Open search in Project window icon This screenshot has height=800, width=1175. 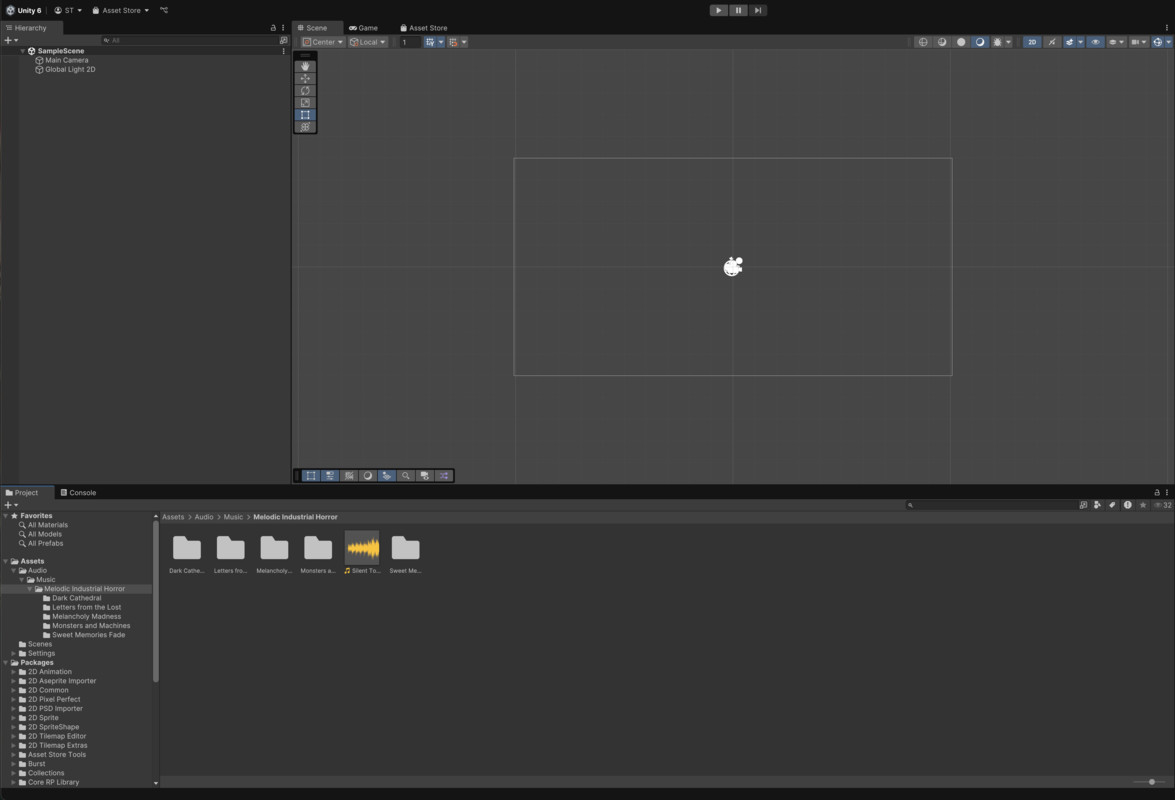point(1083,505)
